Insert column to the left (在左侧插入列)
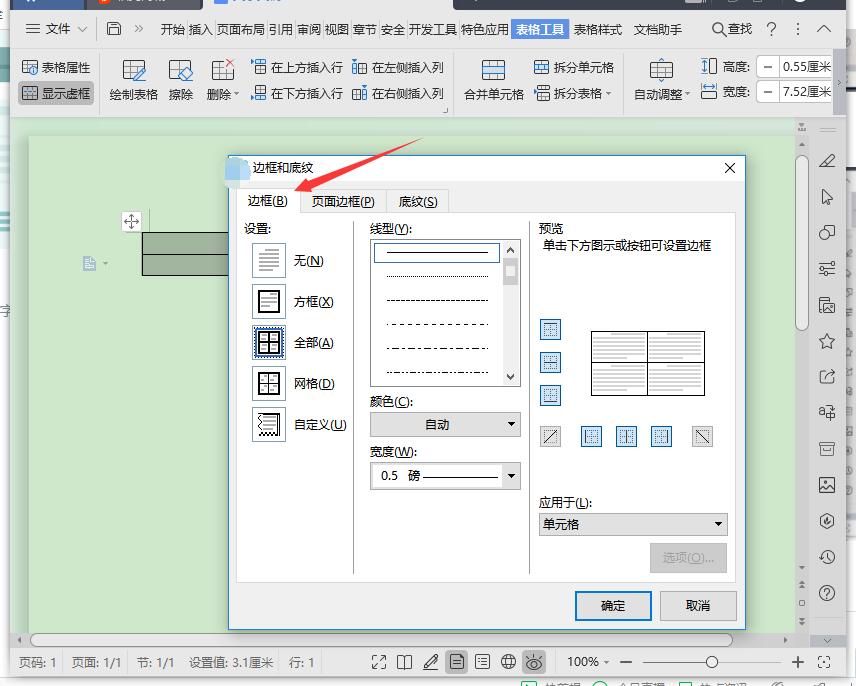 click(x=397, y=67)
